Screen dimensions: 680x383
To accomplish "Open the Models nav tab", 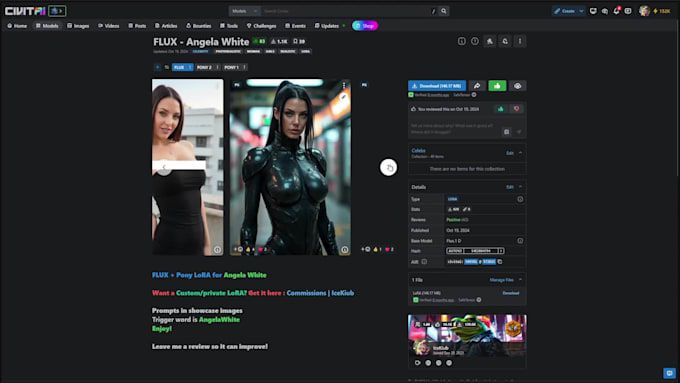I will click(47, 26).
